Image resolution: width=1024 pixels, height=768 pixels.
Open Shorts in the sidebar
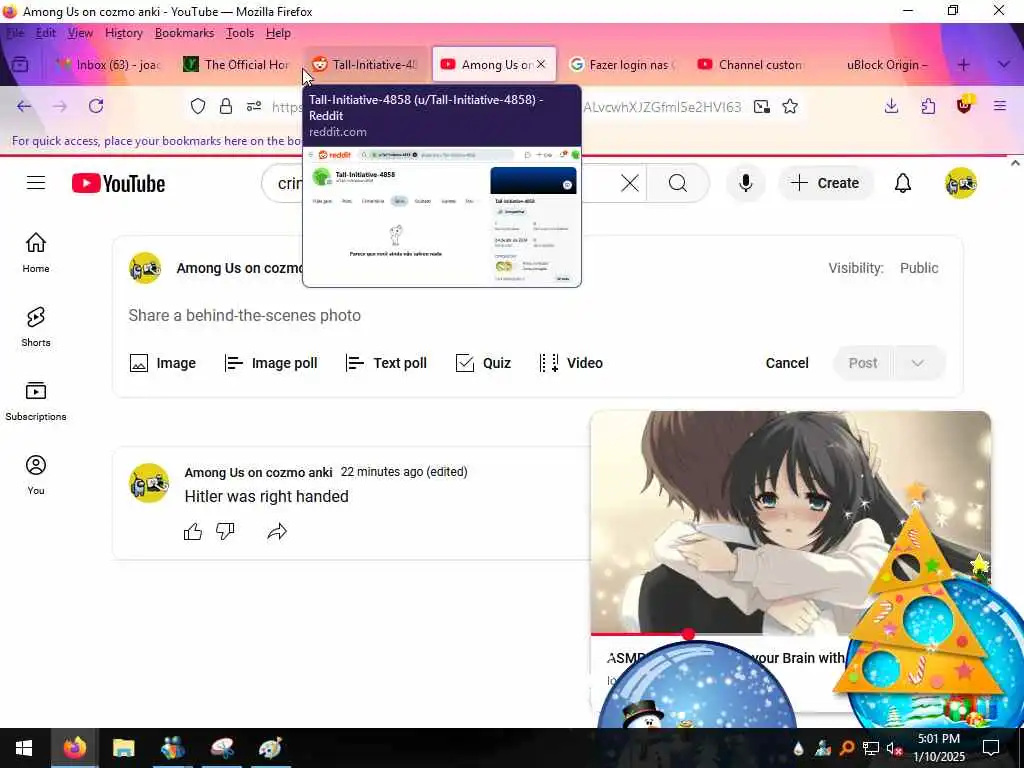(36, 327)
